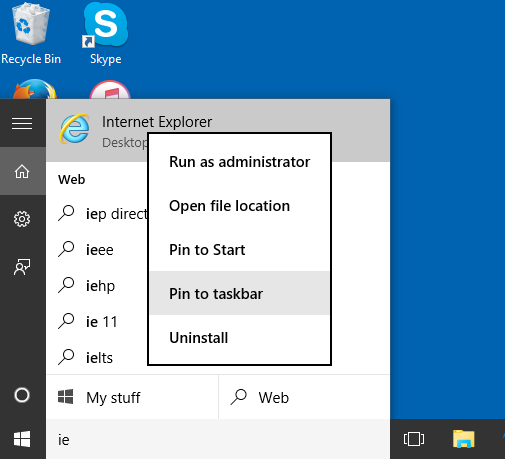The image size is (505, 459).
Task: Open Settings gear in Cortana sidebar
Action: coord(22,219)
